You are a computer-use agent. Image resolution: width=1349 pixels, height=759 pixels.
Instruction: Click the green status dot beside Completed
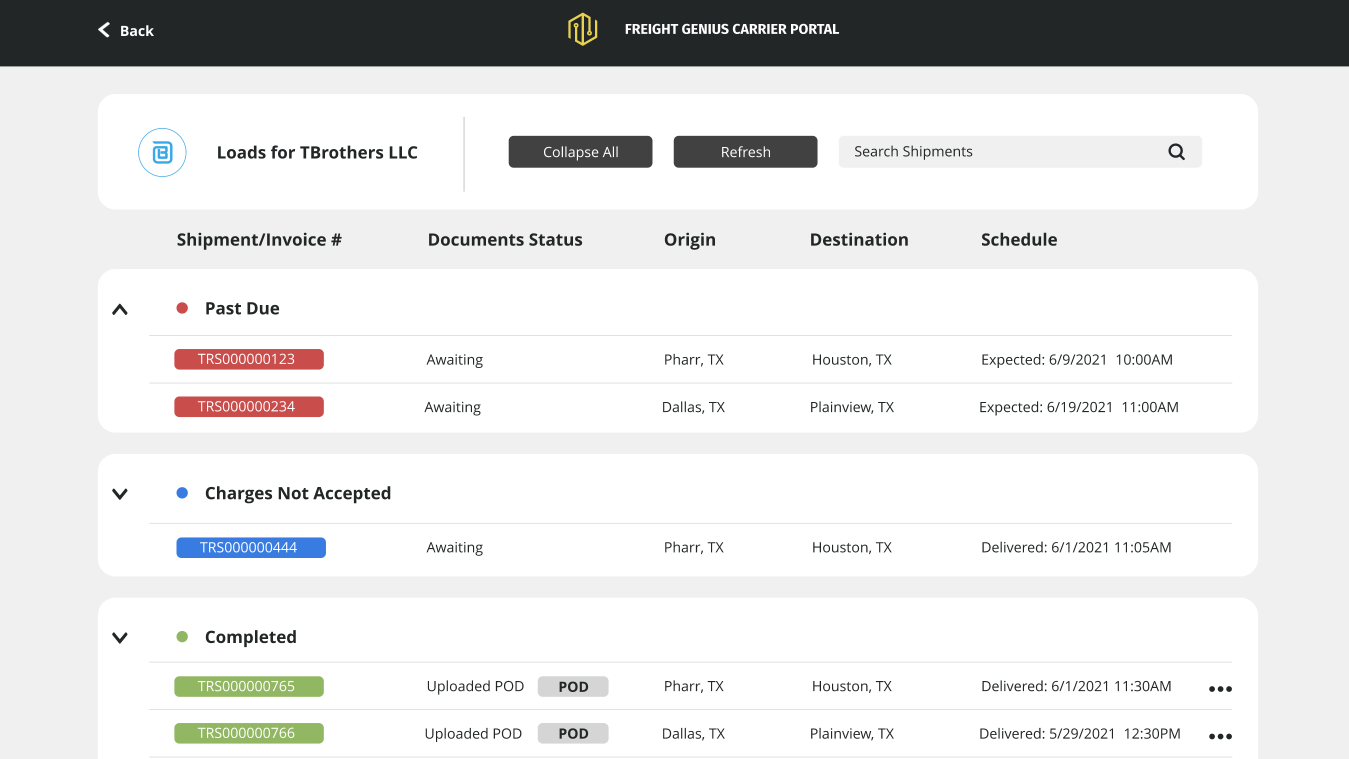click(x=181, y=635)
